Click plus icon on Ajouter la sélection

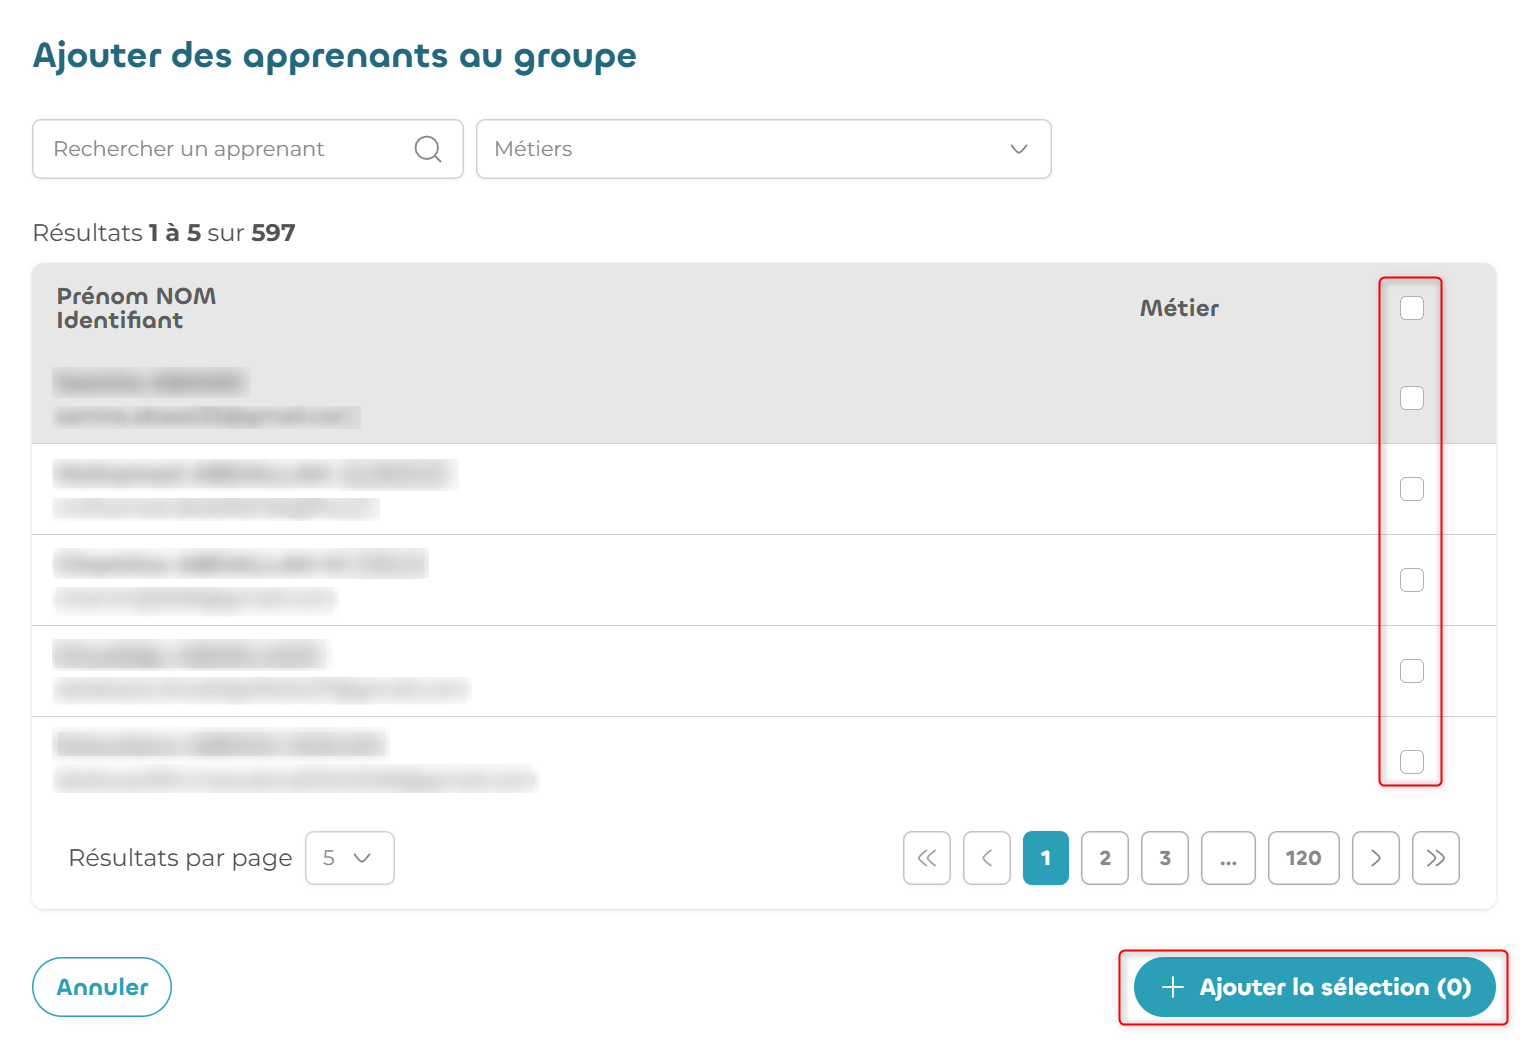pos(1173,987)
